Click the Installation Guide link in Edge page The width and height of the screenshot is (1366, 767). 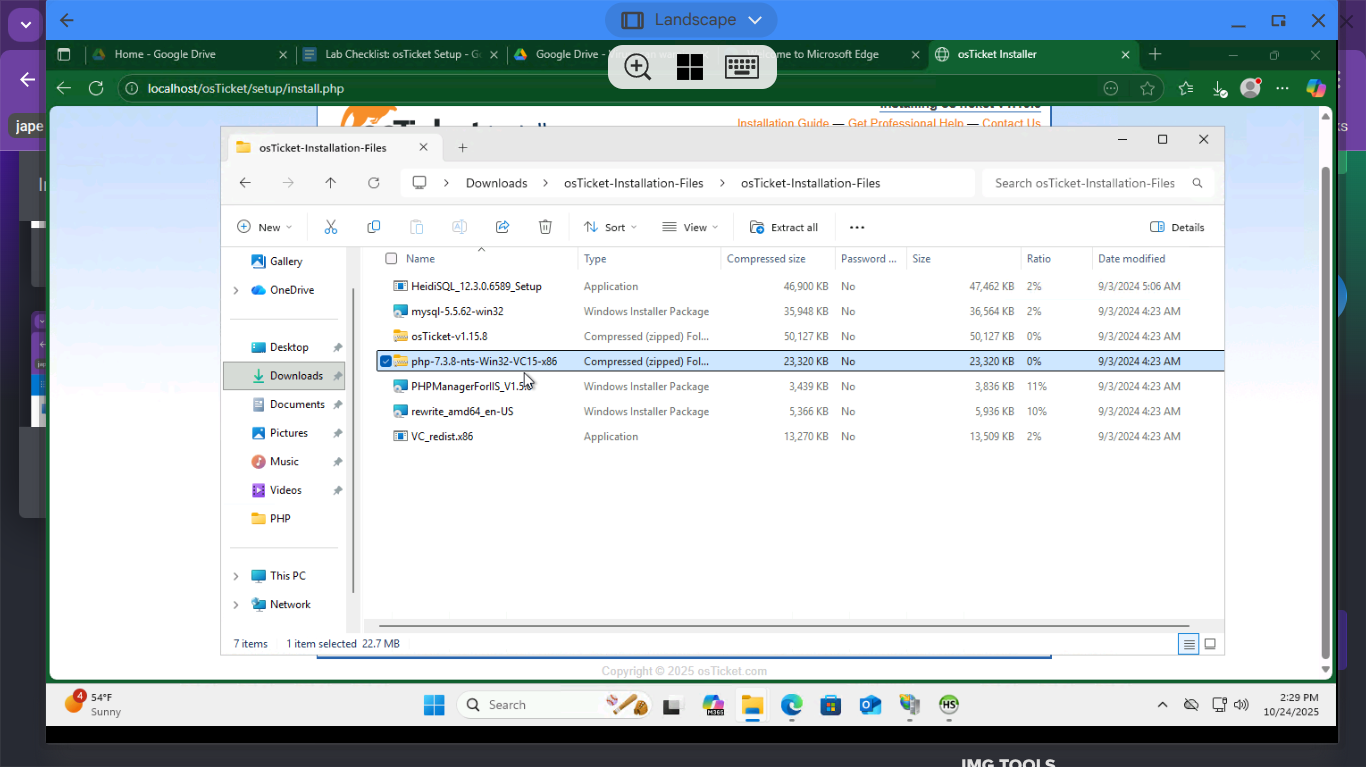pos(783,123)
